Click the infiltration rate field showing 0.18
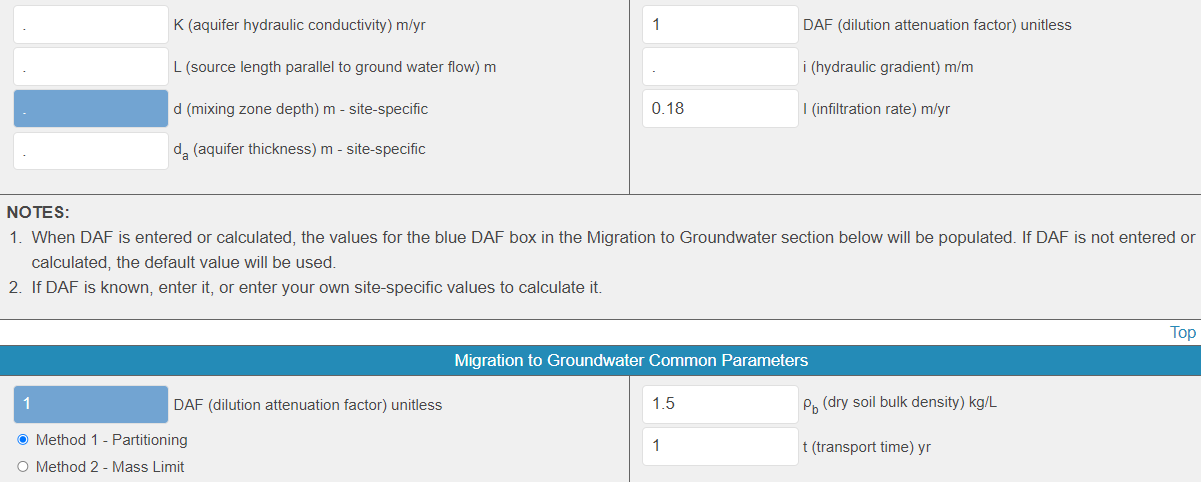1201x482 pixels. pos(720,108)
